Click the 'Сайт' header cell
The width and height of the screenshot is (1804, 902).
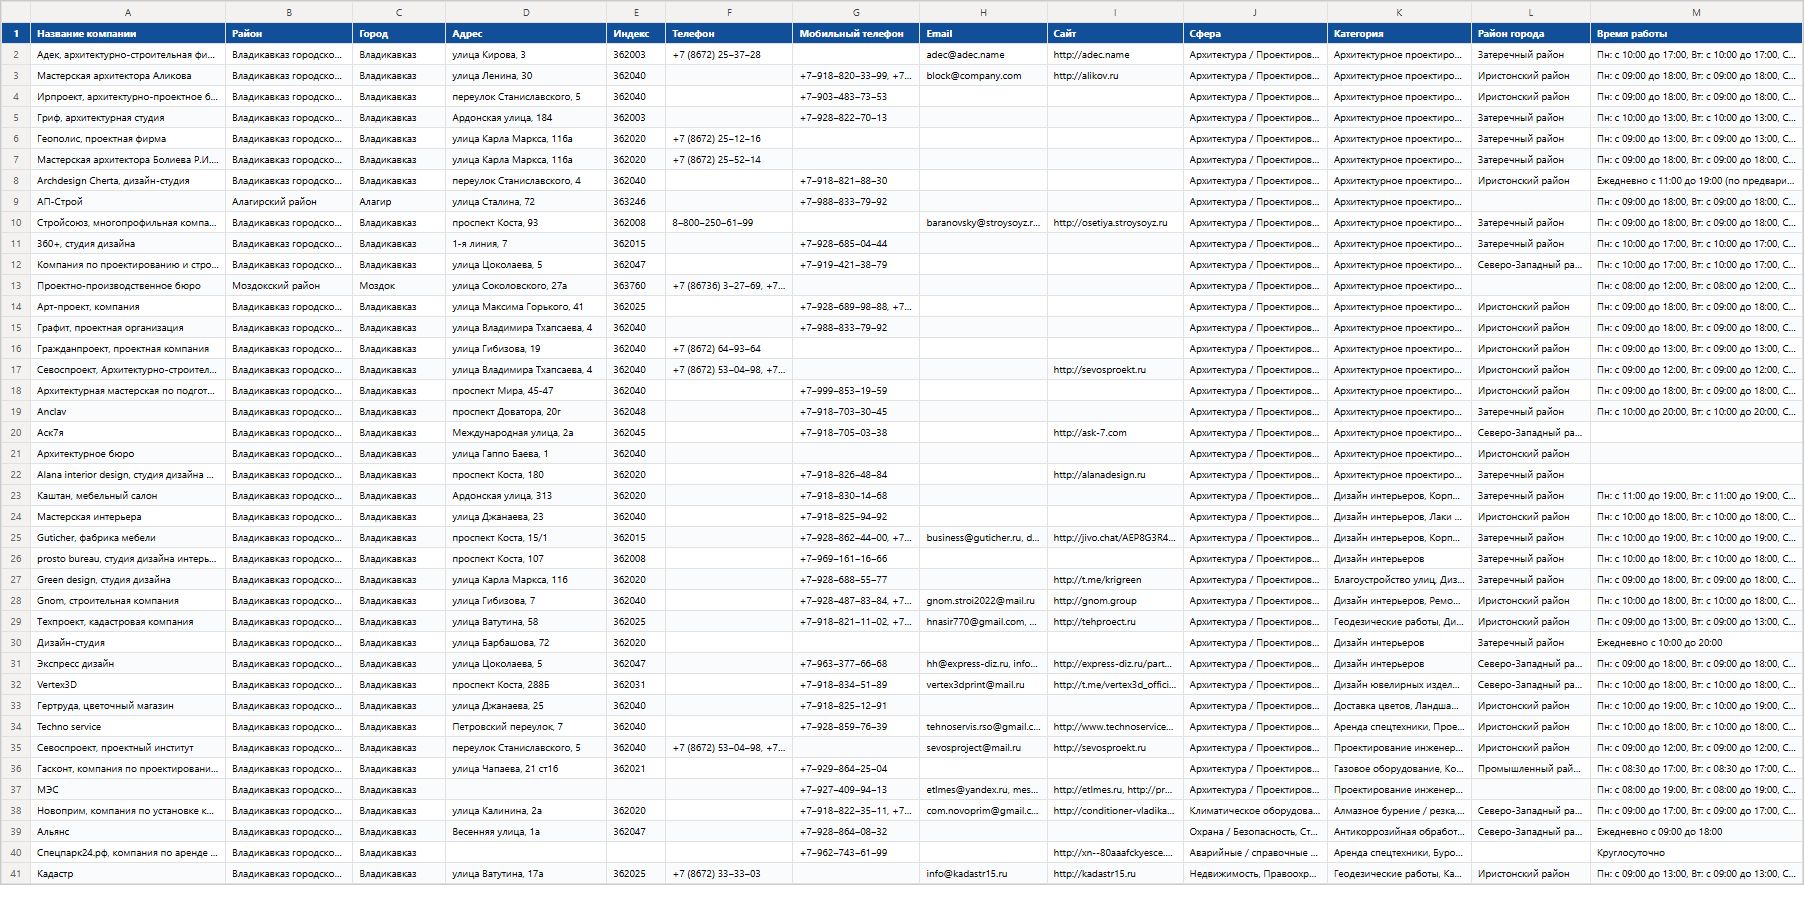1115,34
